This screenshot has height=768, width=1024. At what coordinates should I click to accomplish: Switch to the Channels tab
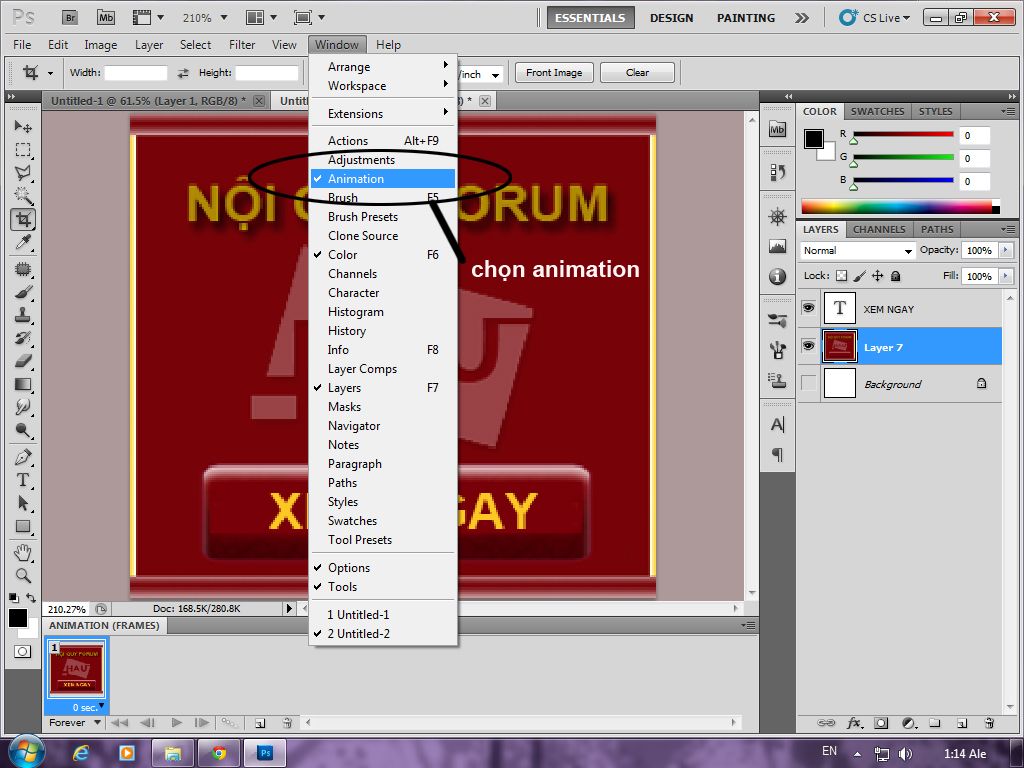click(879, 229)
